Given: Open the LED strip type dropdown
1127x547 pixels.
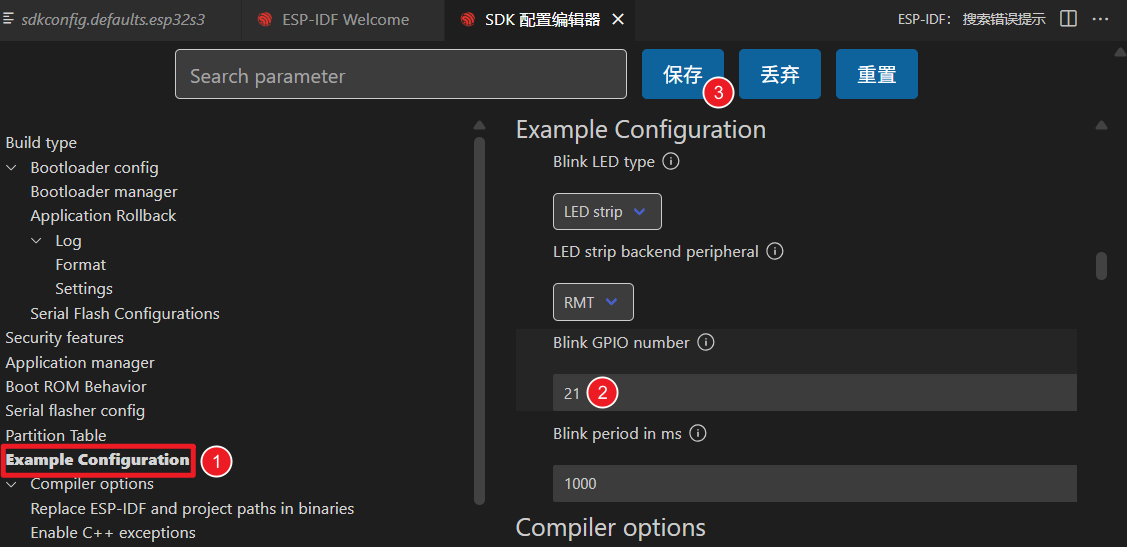Looking at the screenshot, I should (x=607, y=212).
